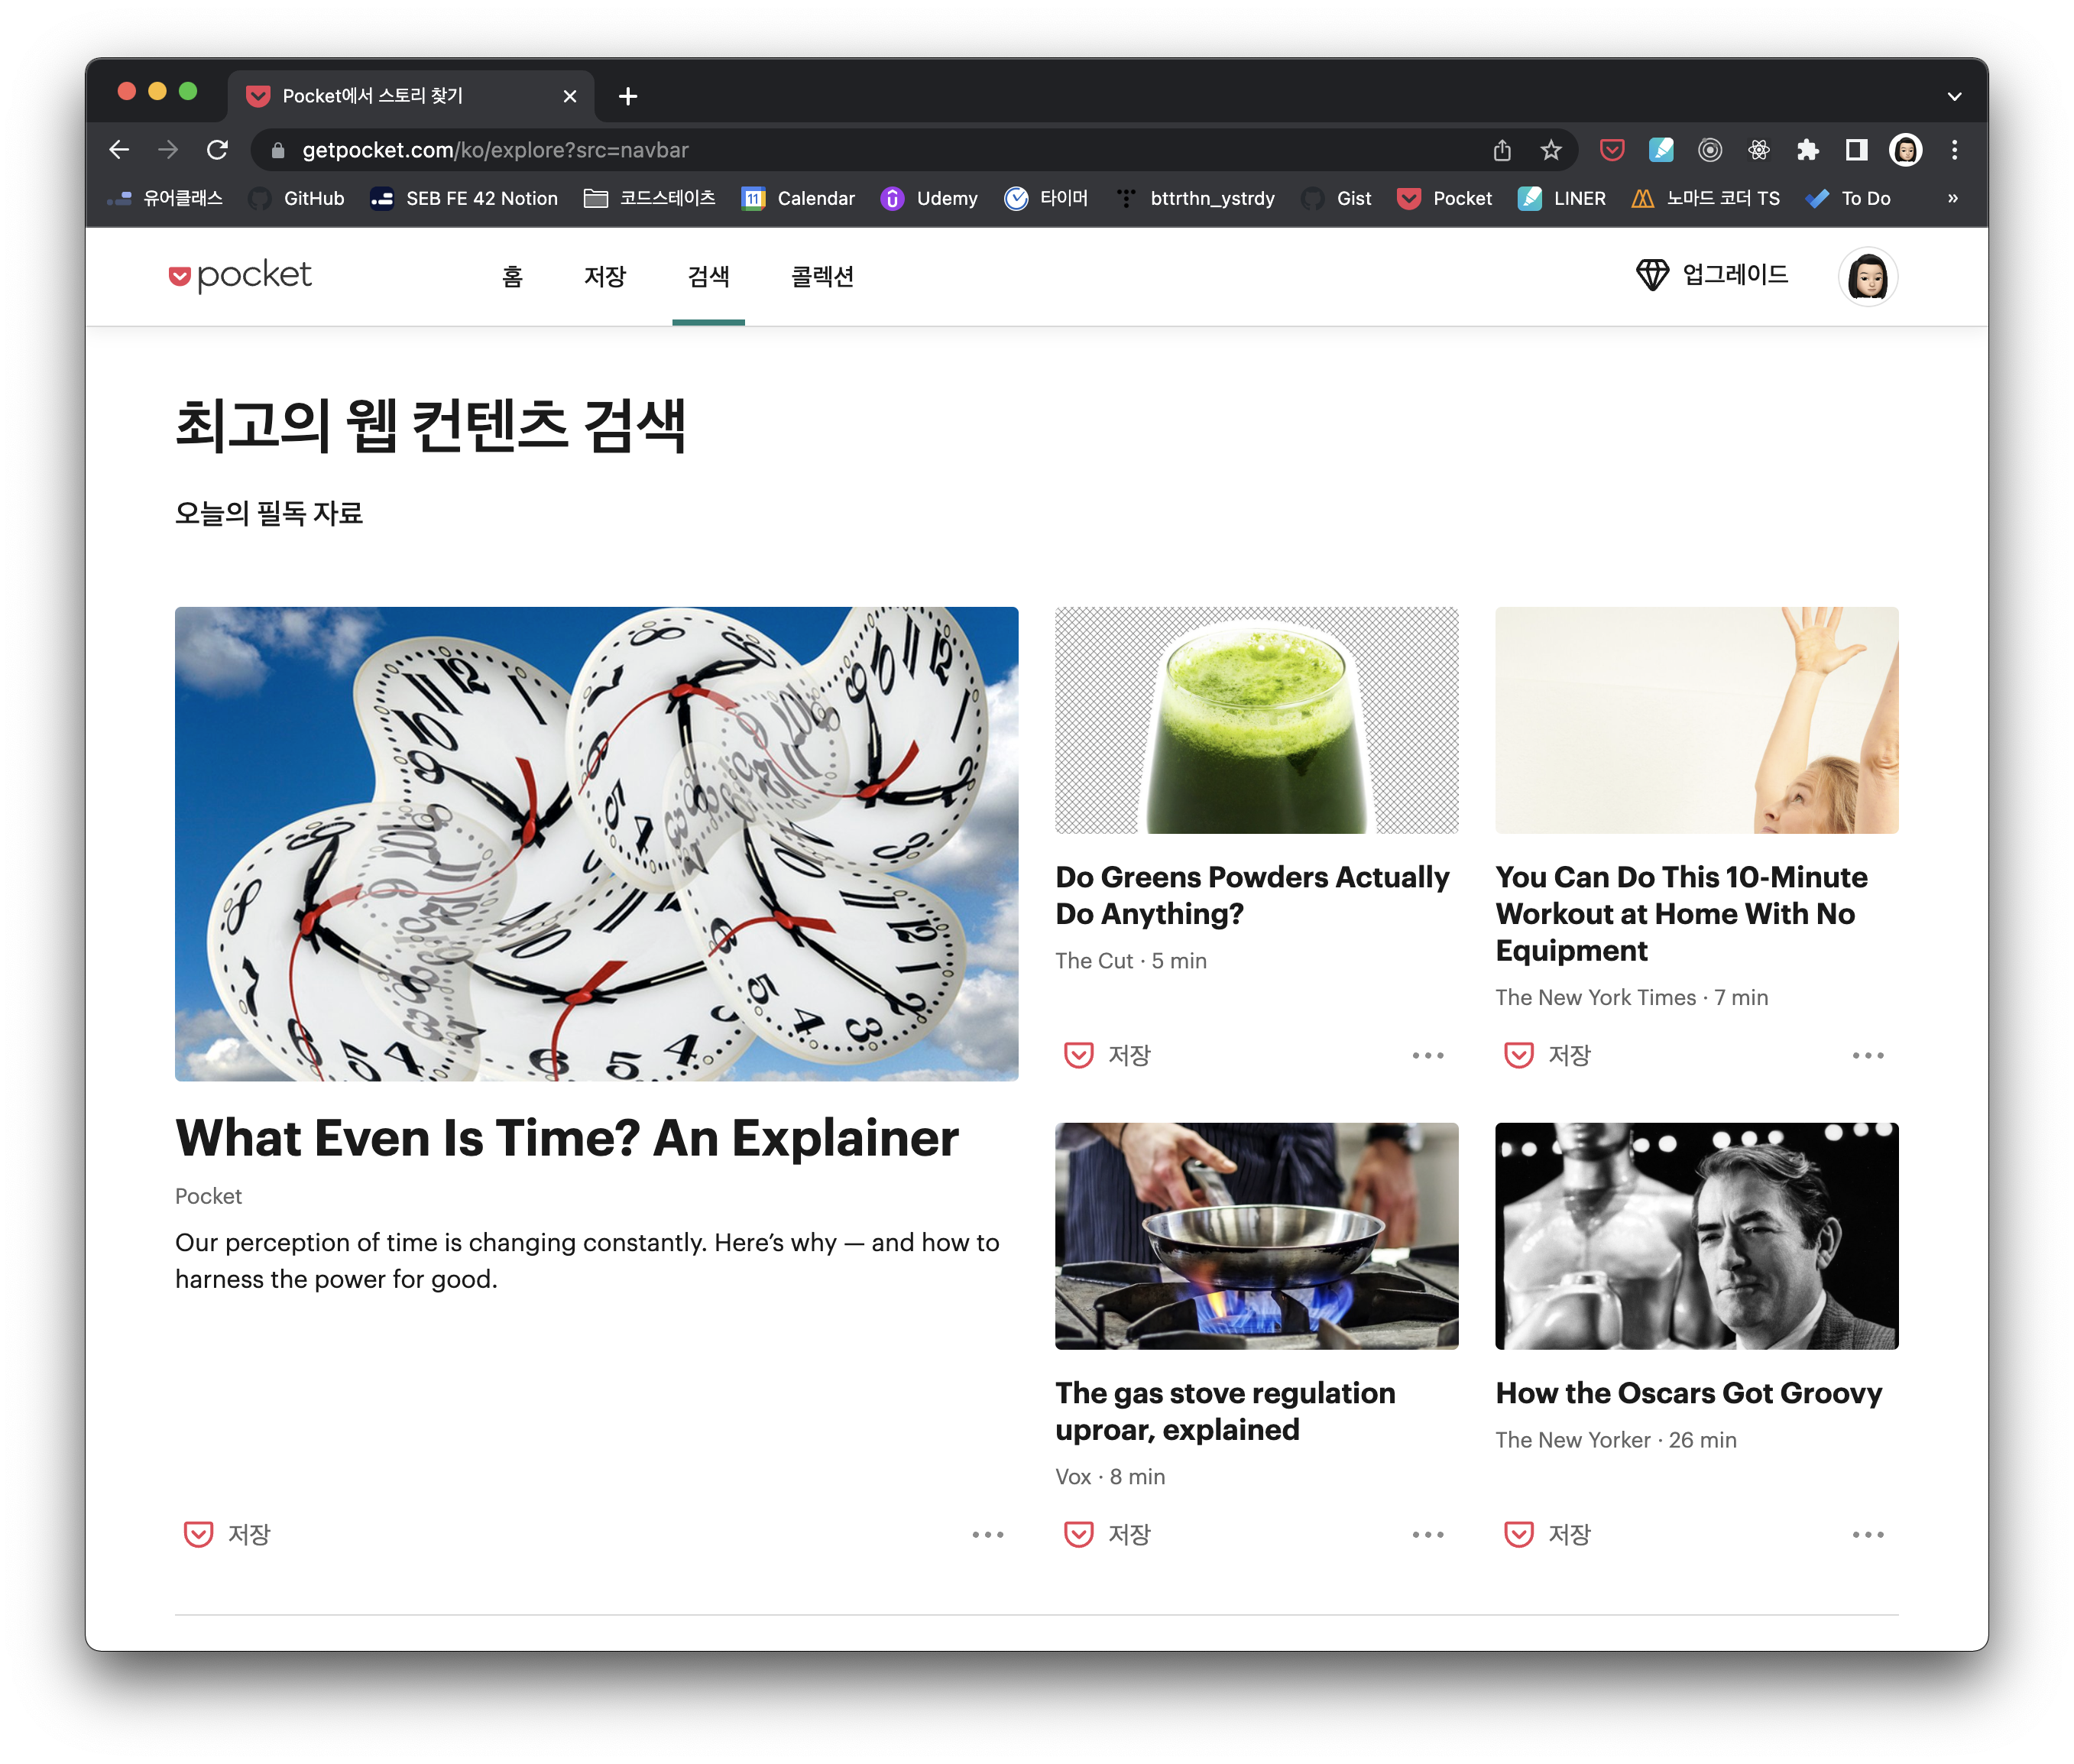Open a new browser tab
Image resolution: width=2074 pixels, height=1764 pixels.
627,96
